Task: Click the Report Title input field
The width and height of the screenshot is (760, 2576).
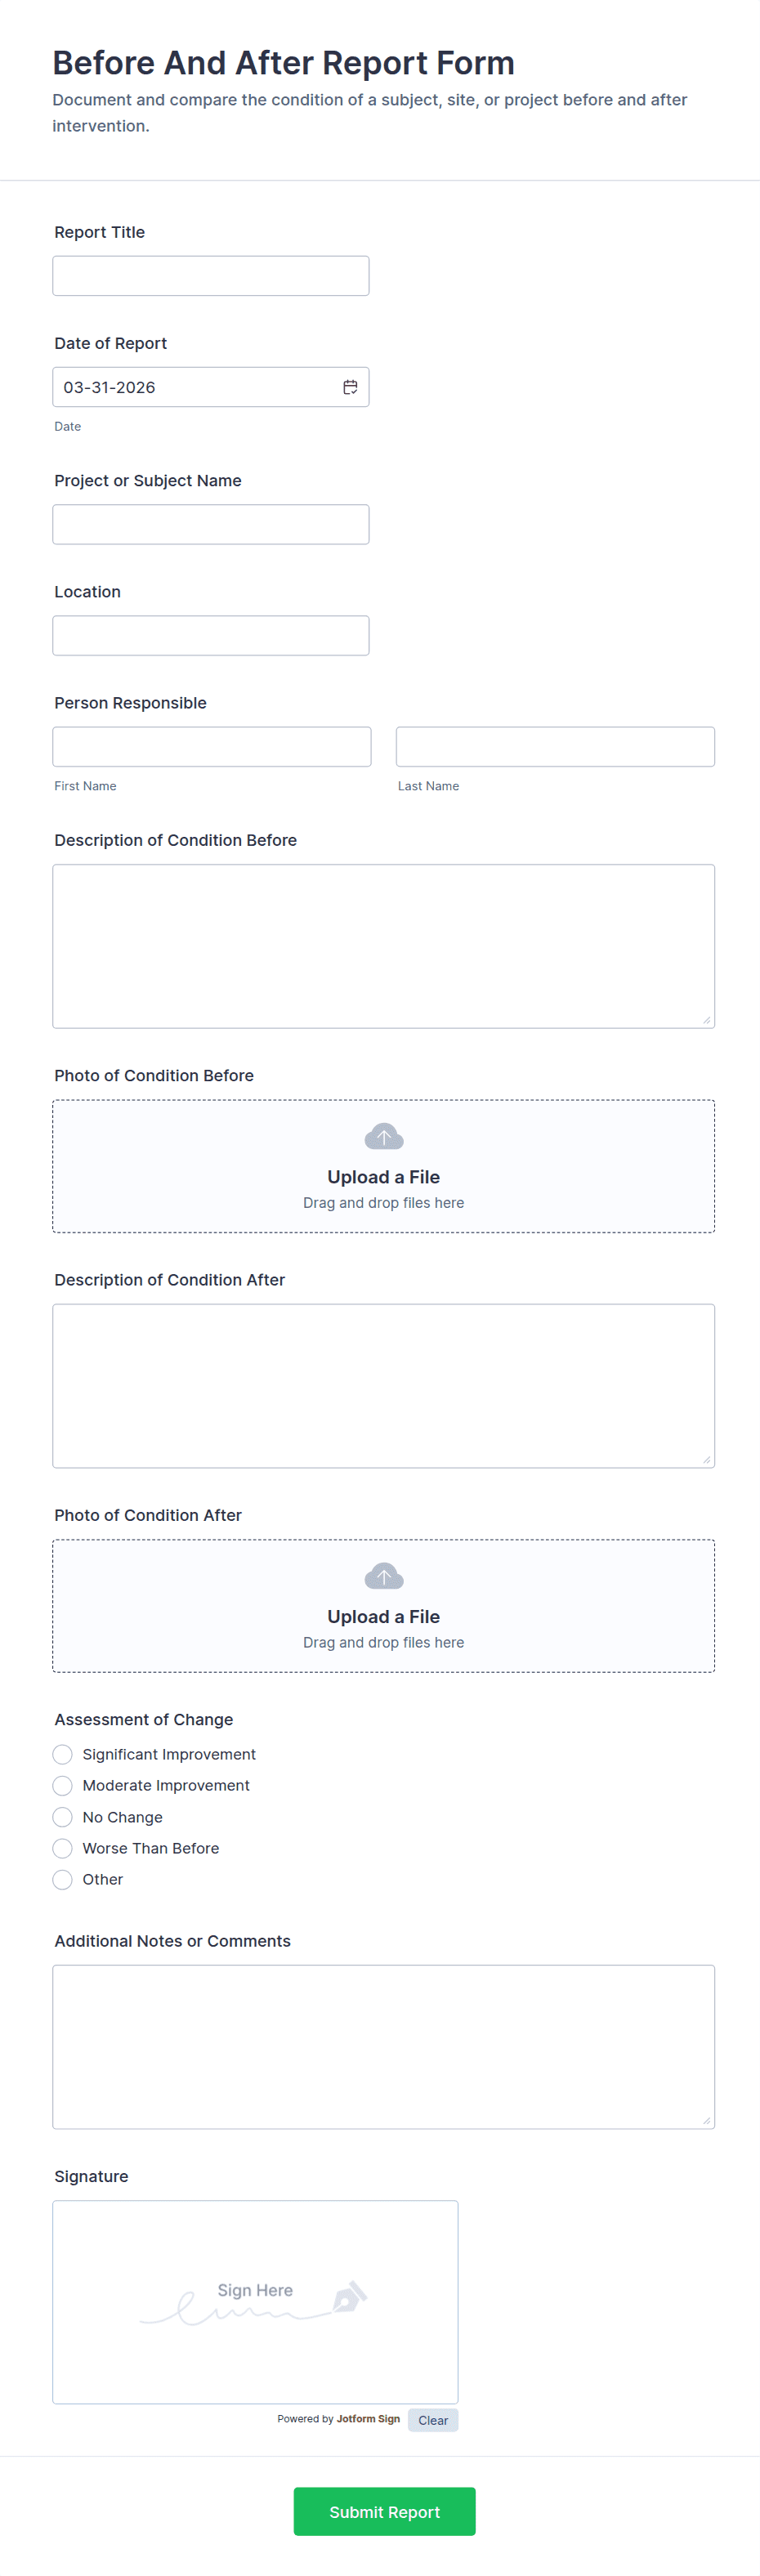Action: (x=211, y=275)
